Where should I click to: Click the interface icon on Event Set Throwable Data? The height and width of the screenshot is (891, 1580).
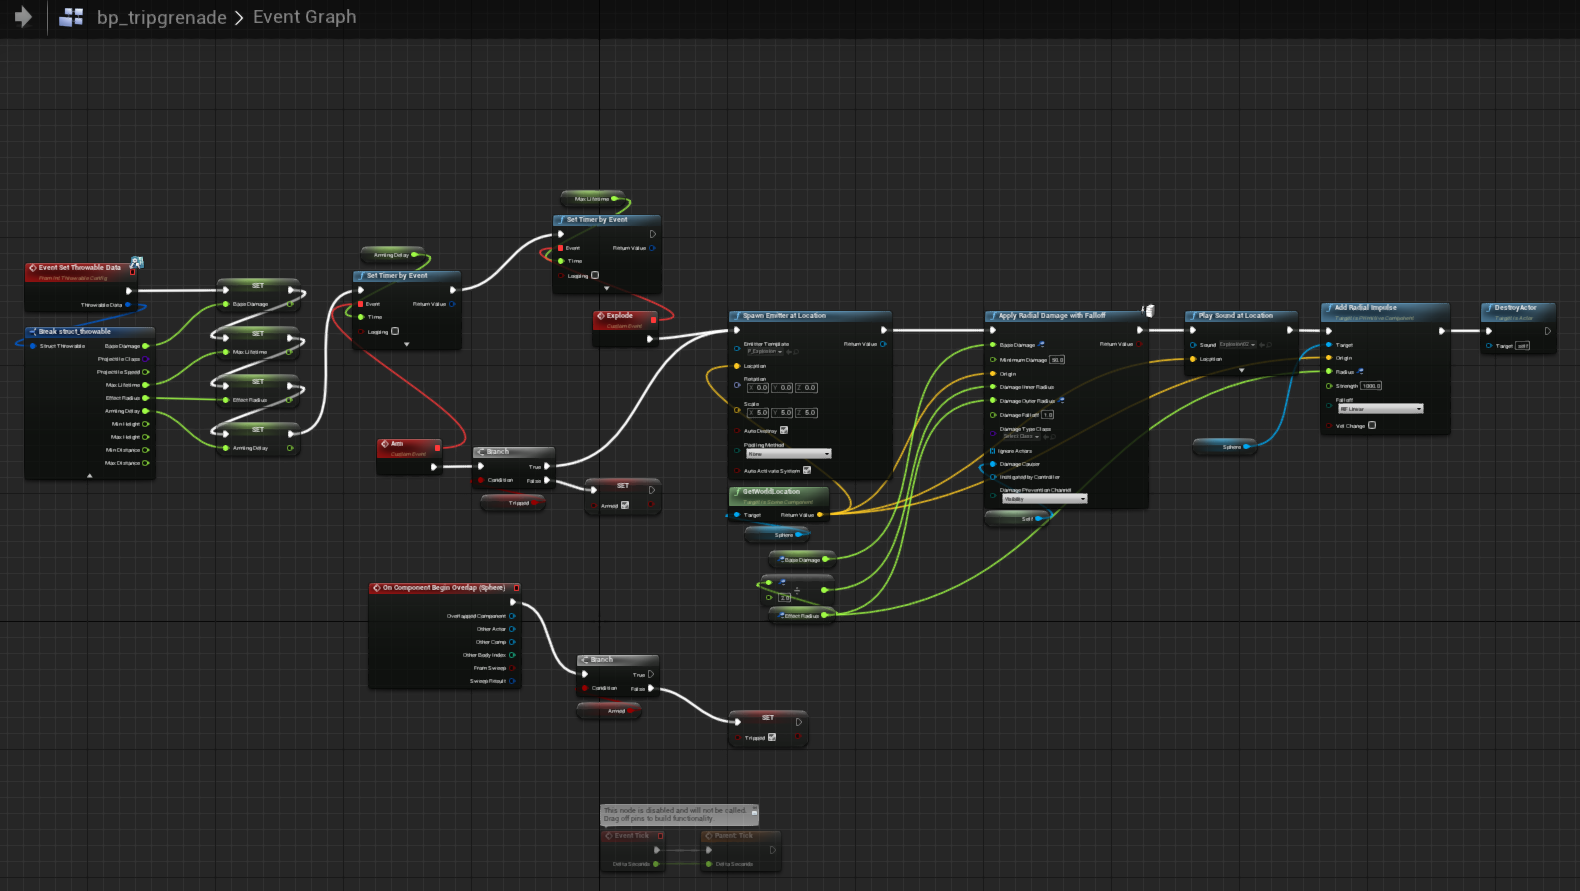[x=136, y=262]
